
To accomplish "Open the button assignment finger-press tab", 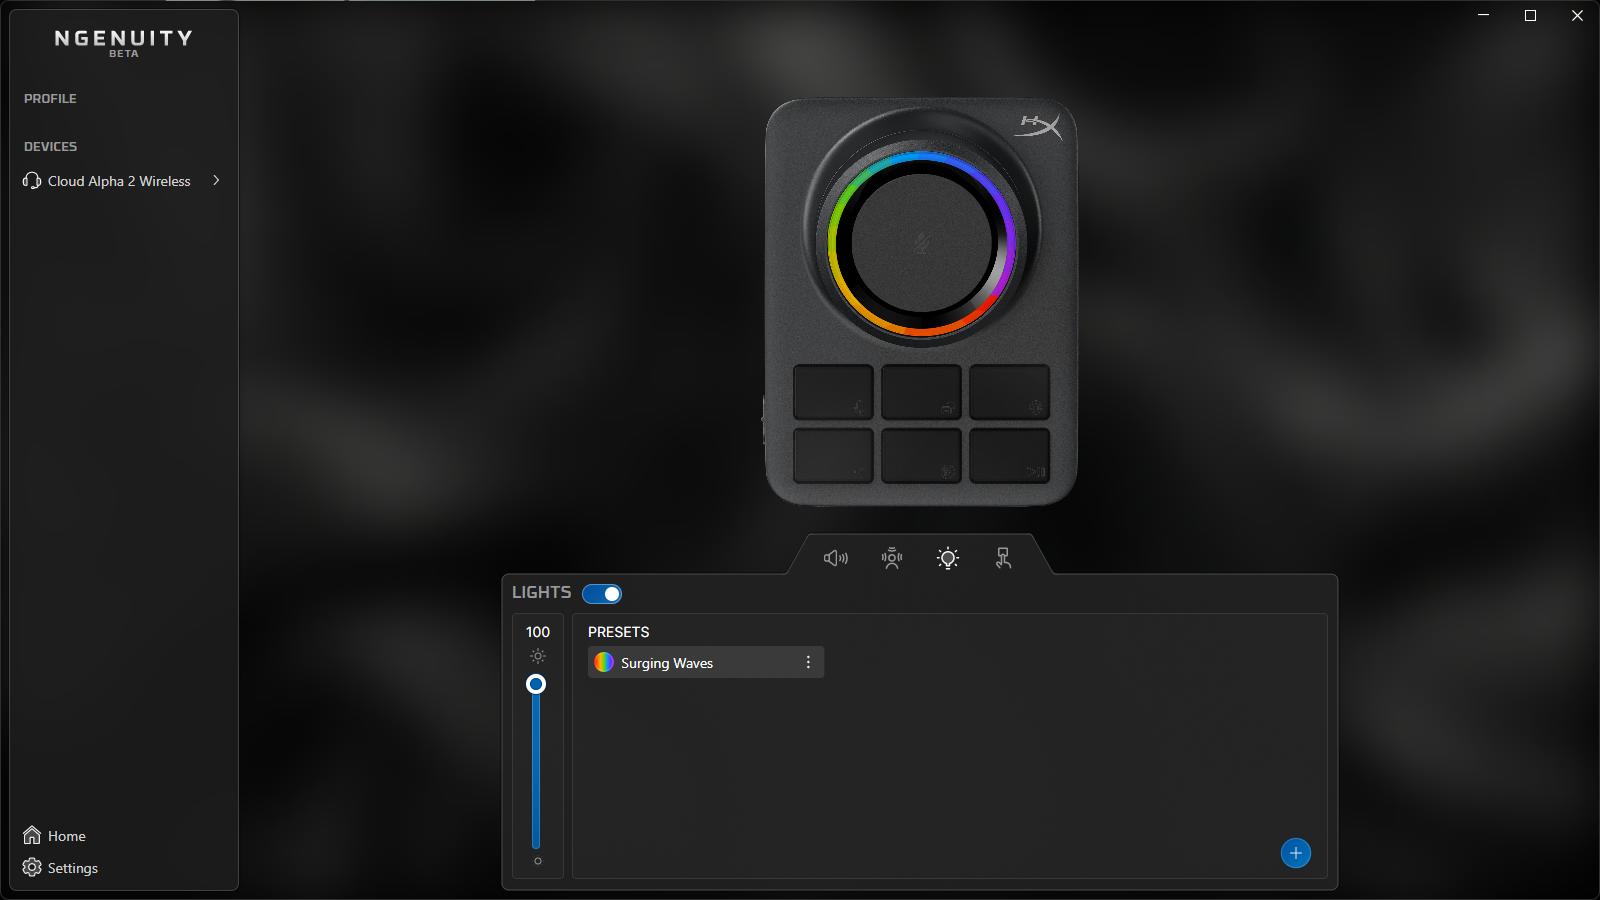I will 1004,558.
